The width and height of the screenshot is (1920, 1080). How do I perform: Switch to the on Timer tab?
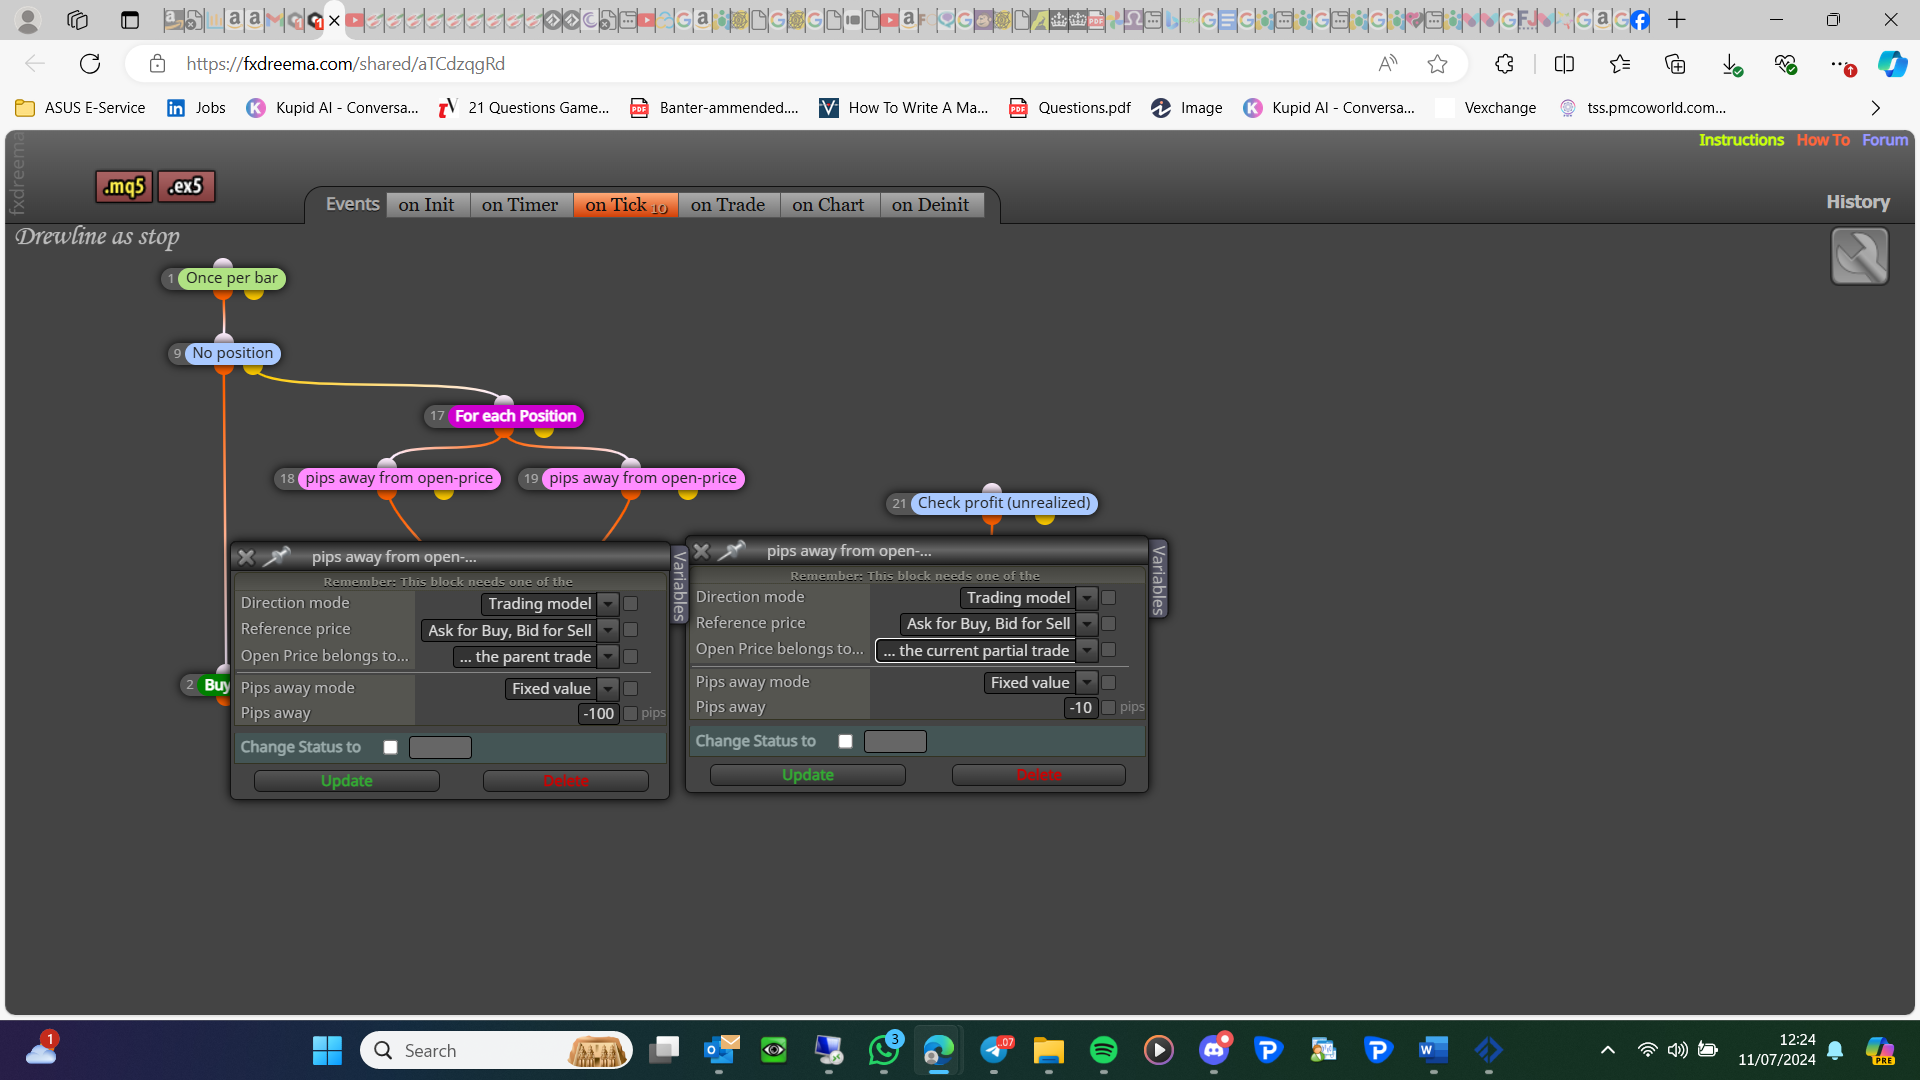520,205
